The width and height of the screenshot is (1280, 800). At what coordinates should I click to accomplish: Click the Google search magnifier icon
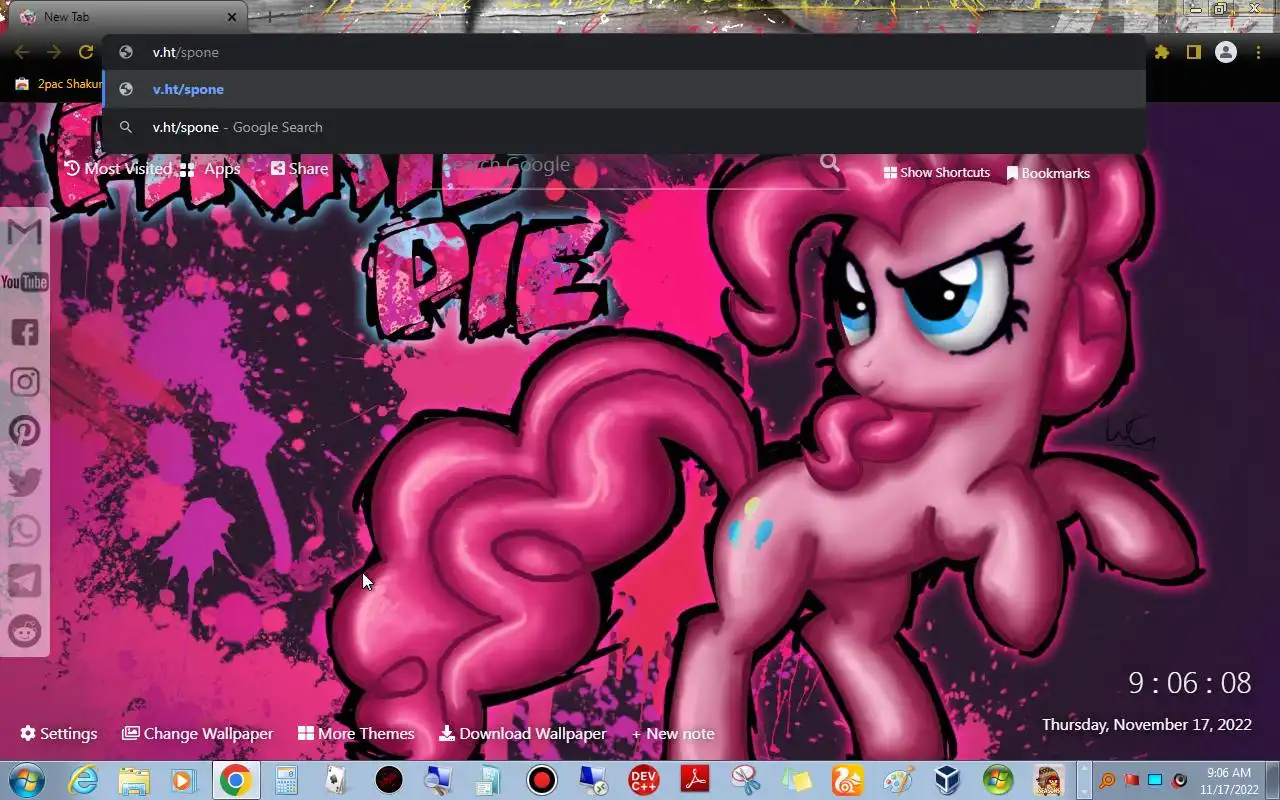(830, 163)
